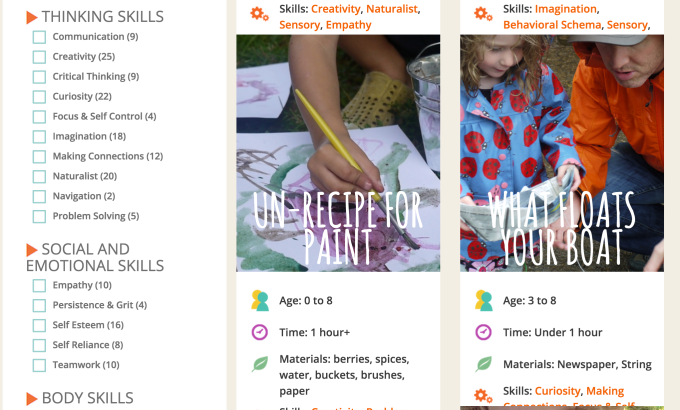Open the Un-Recipe for Paint activity image
Viewport: 680px width, 410px height.
point(338,153)
